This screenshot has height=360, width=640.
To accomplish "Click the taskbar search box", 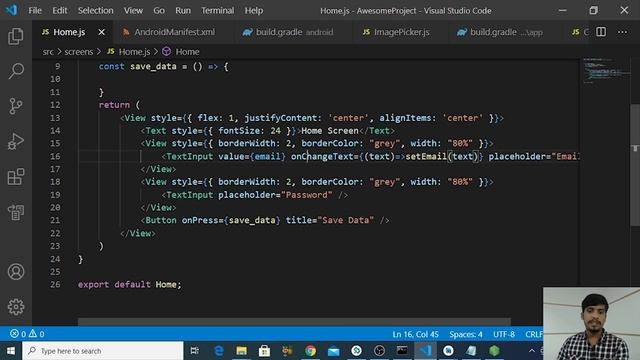I will [102, 351].
